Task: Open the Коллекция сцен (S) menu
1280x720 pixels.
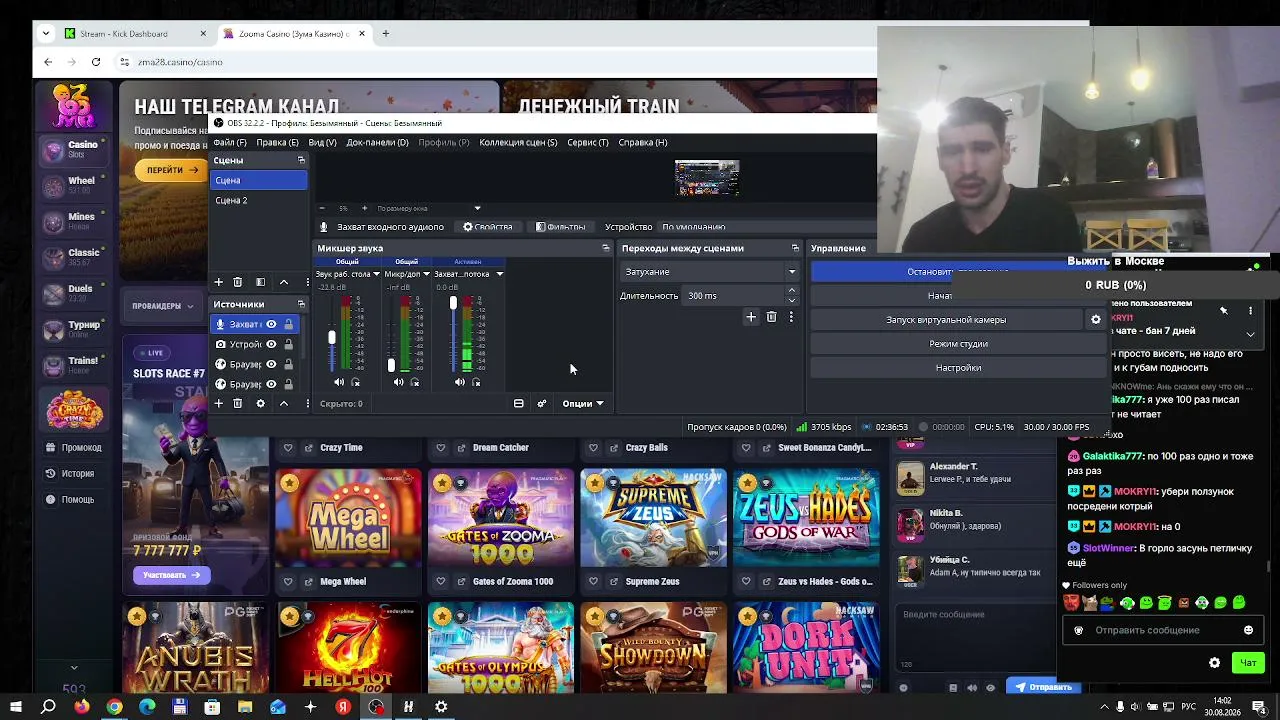Action: click(518, 142)
